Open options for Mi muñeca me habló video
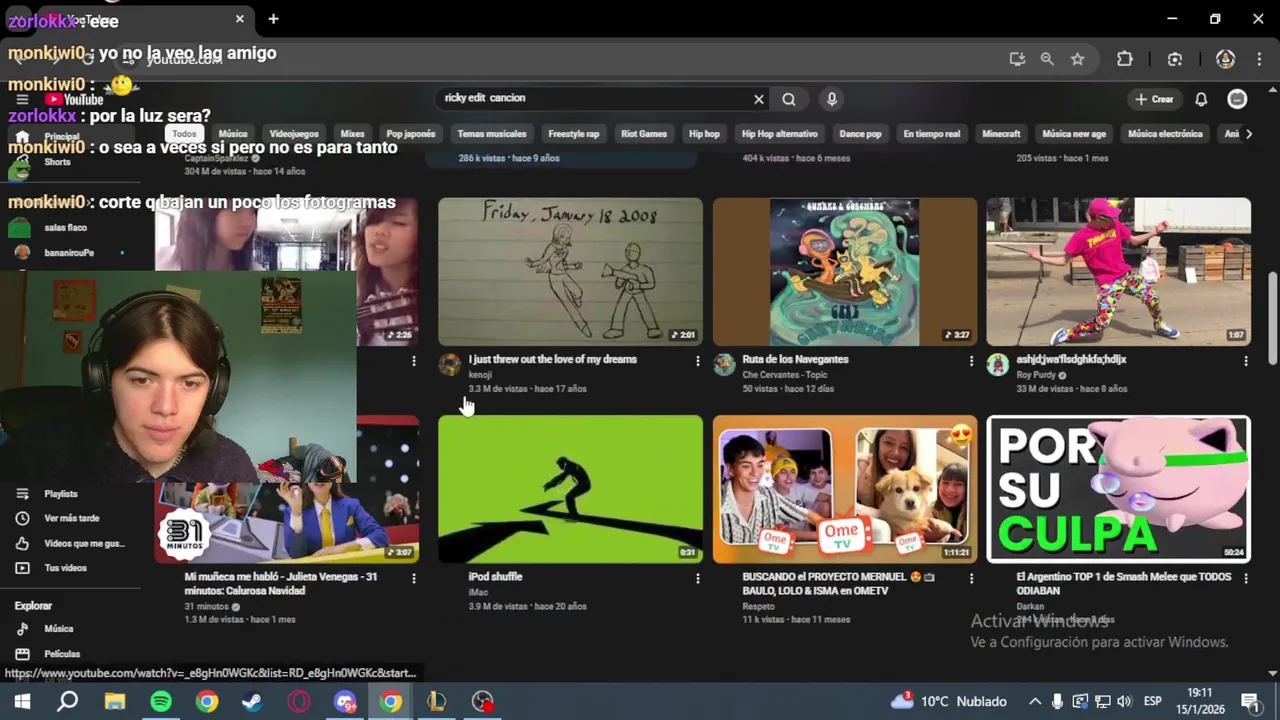The image size is (1280, 720). coord(413,578)
